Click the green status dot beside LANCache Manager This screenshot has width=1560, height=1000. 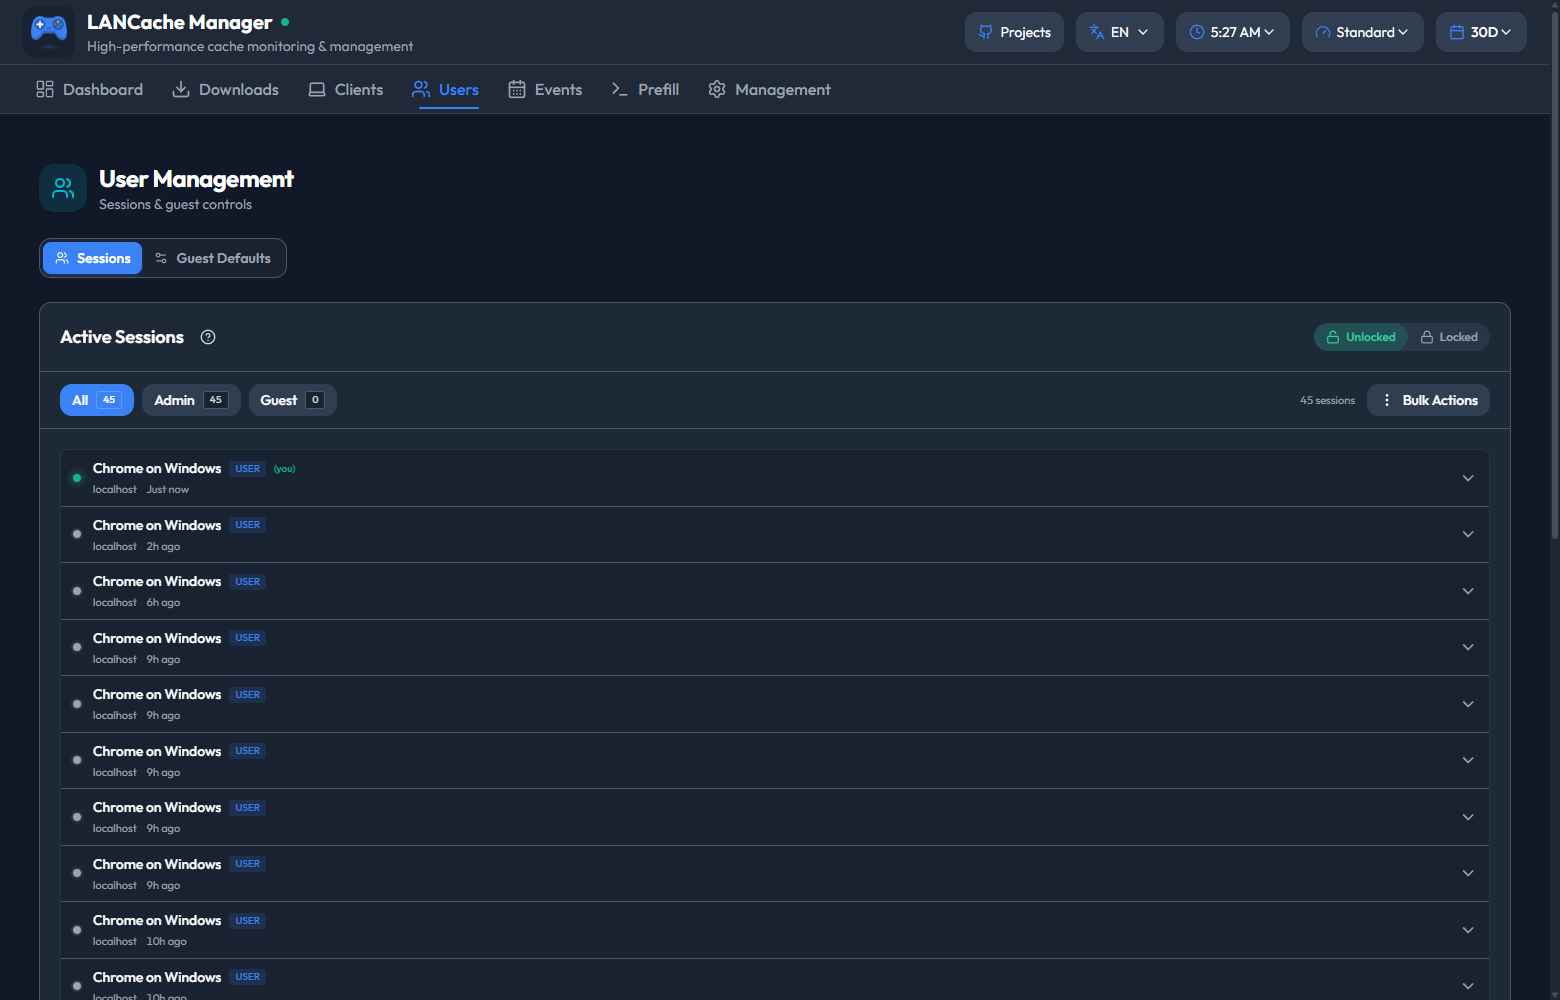pos(285,22)
